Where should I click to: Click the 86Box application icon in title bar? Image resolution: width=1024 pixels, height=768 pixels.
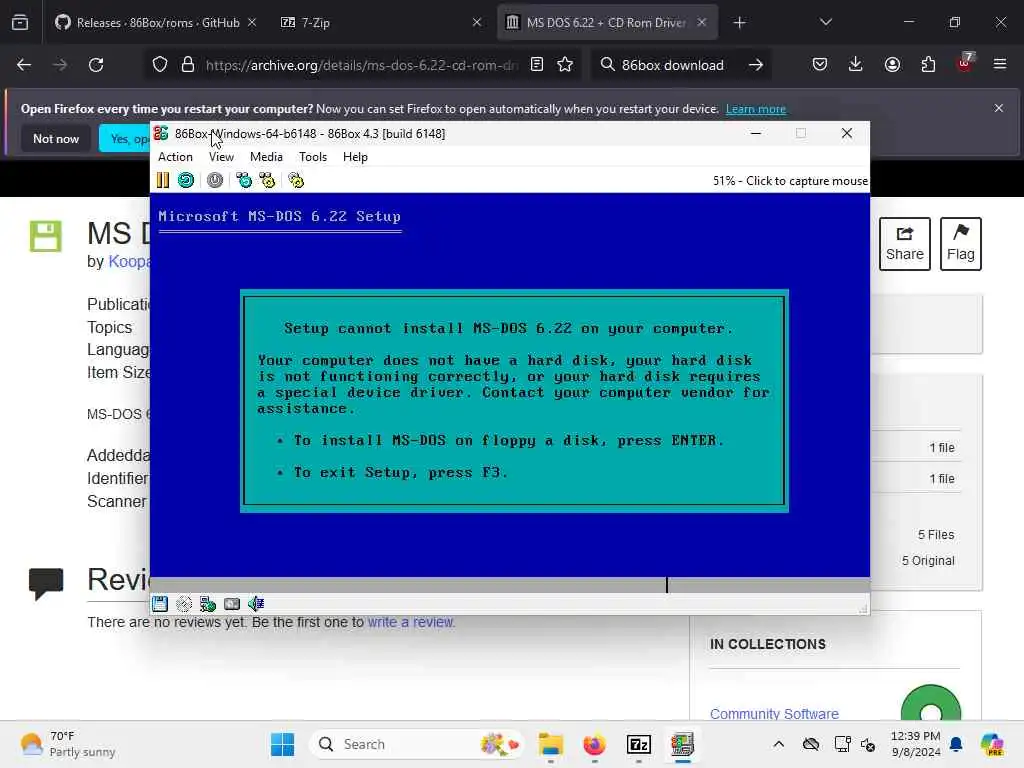click(161, 133)
